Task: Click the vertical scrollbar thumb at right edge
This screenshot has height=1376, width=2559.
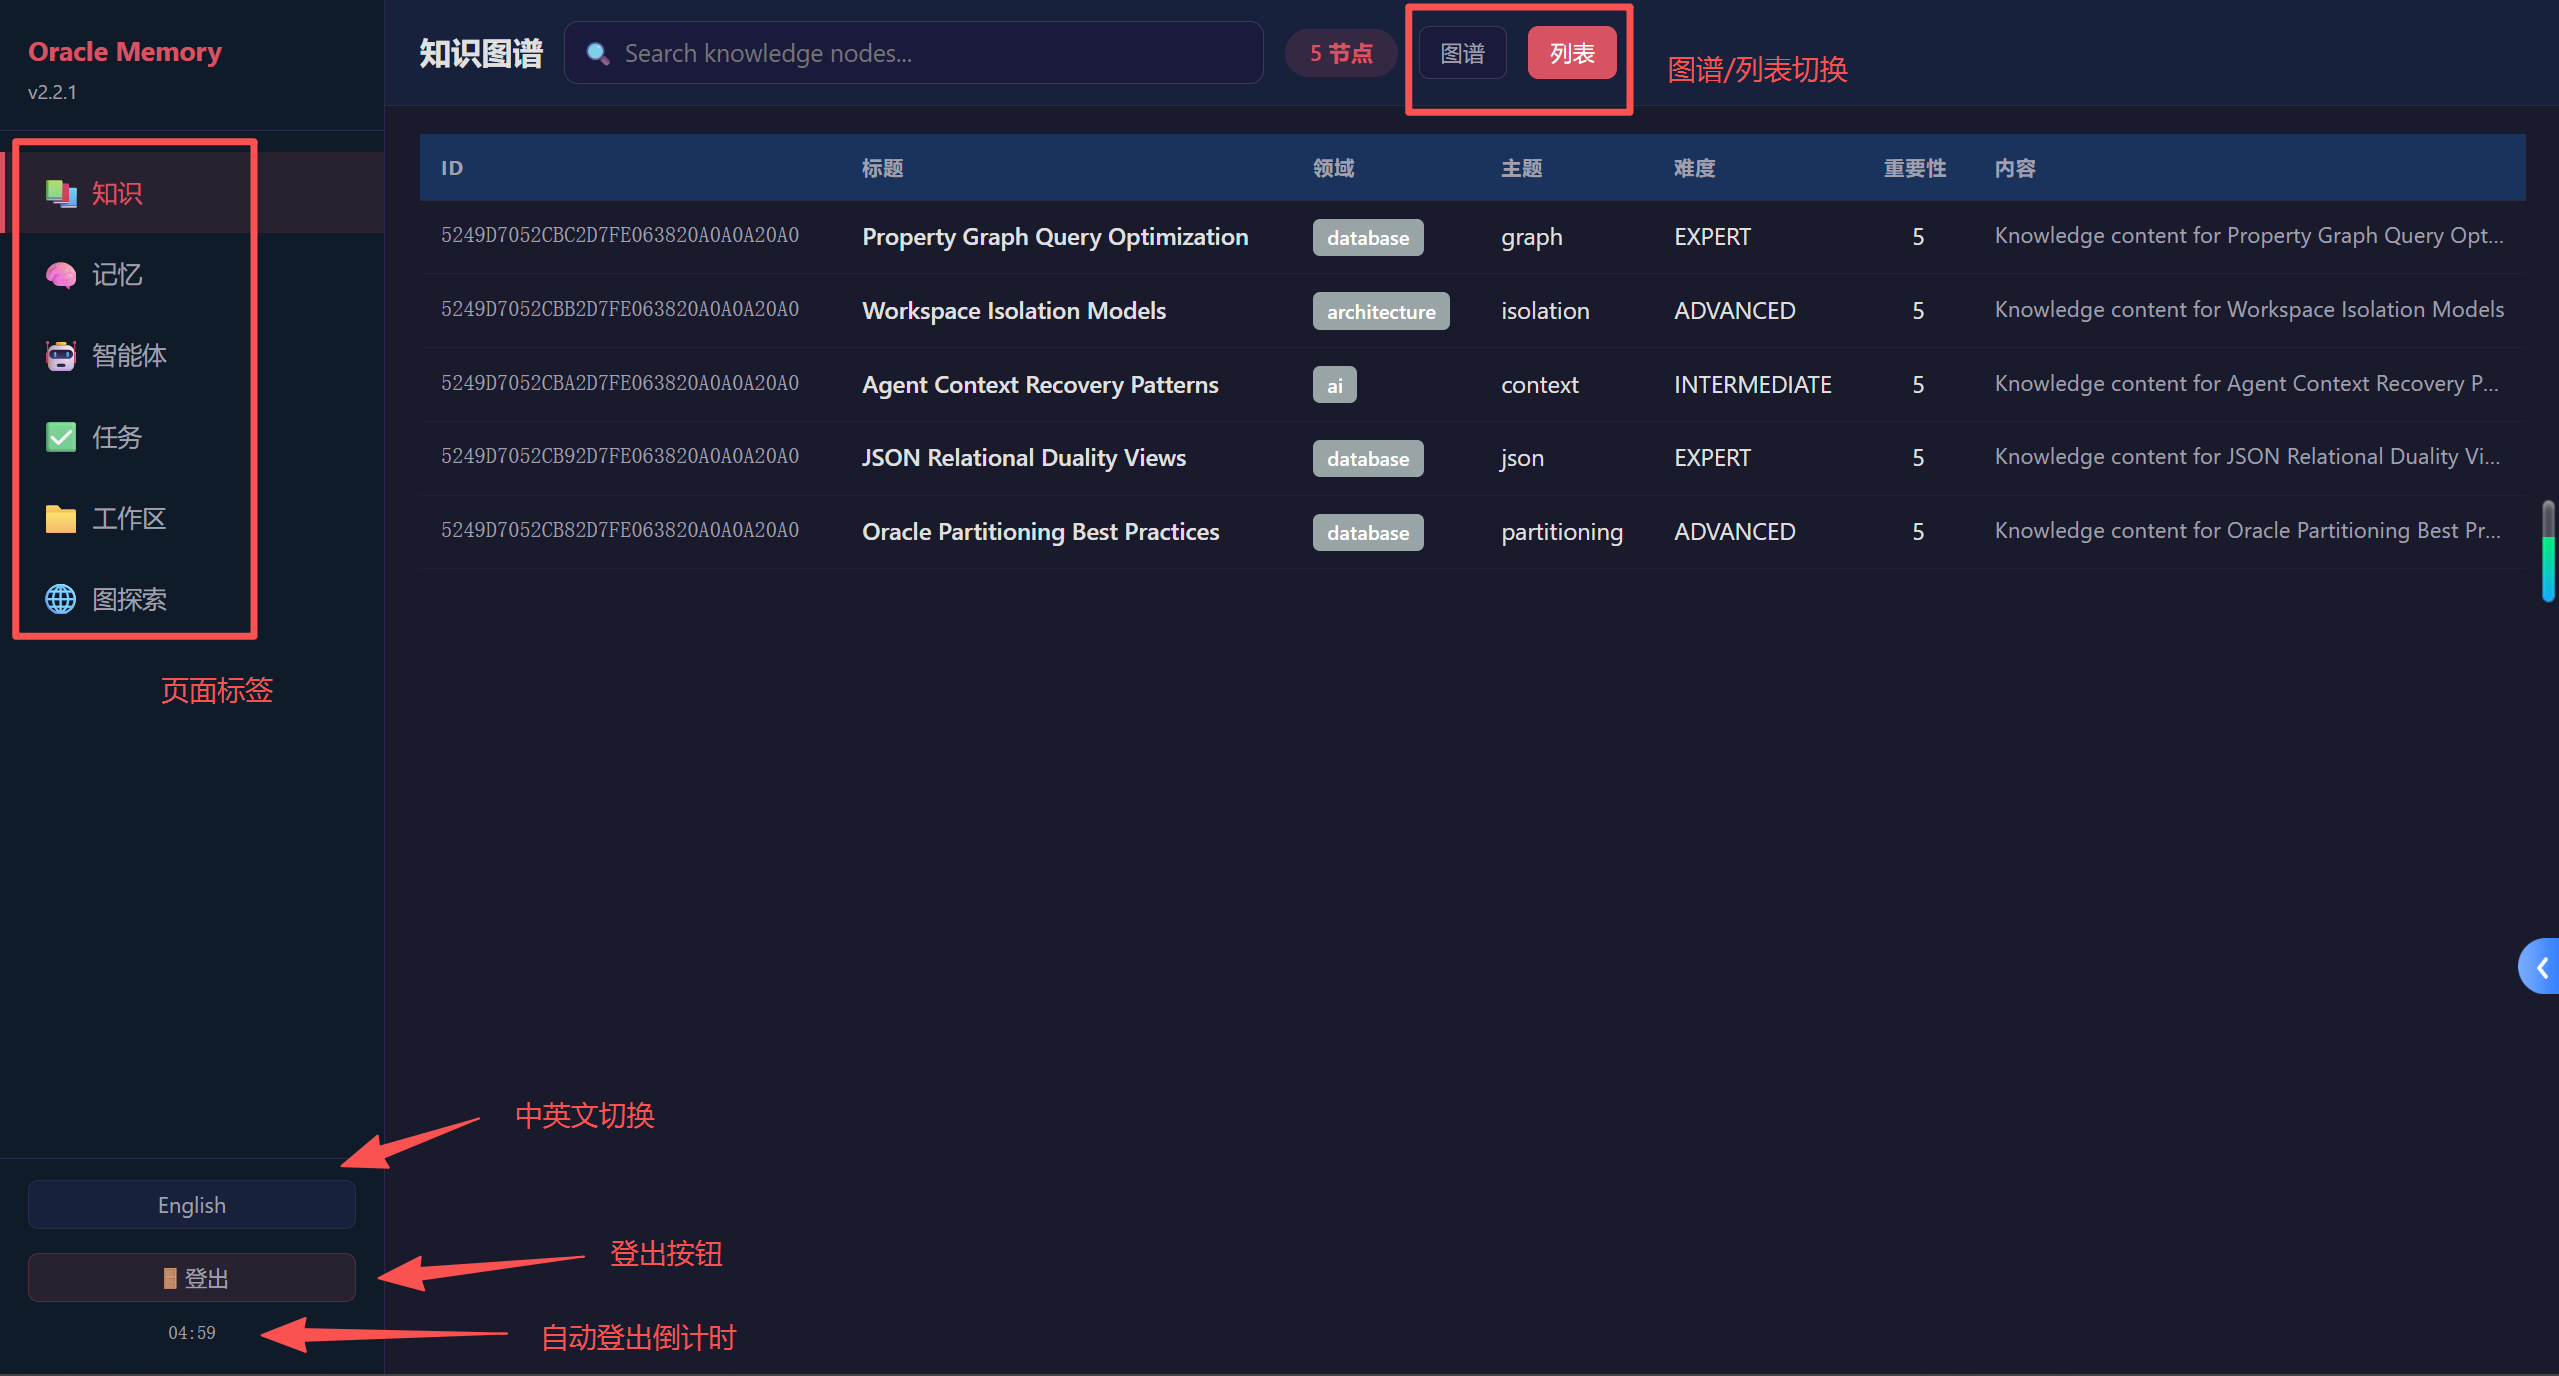Action: 2549,551
